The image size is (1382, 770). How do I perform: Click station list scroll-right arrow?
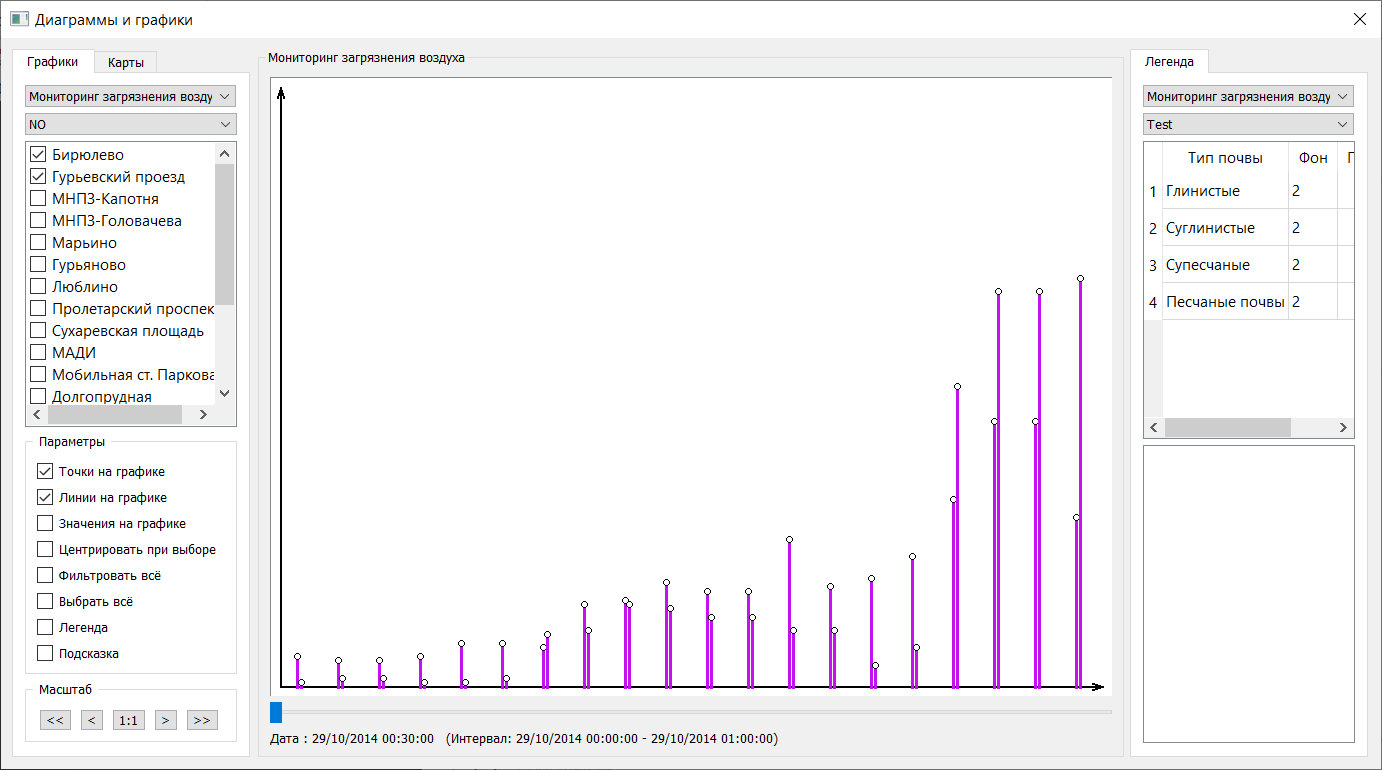click(203, 414)
